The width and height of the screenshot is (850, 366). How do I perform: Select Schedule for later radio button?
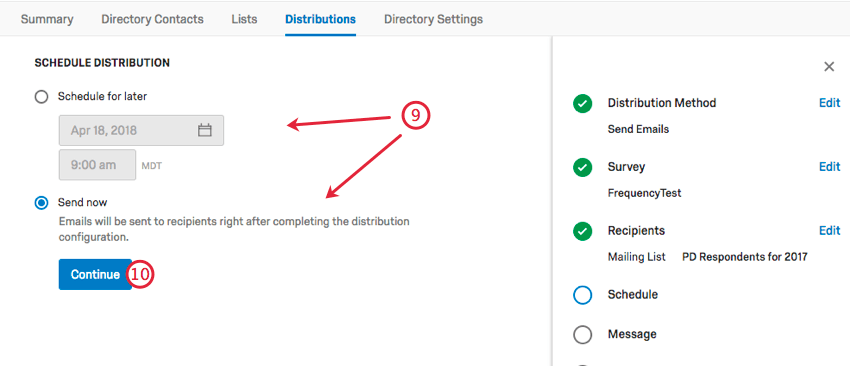41,97
